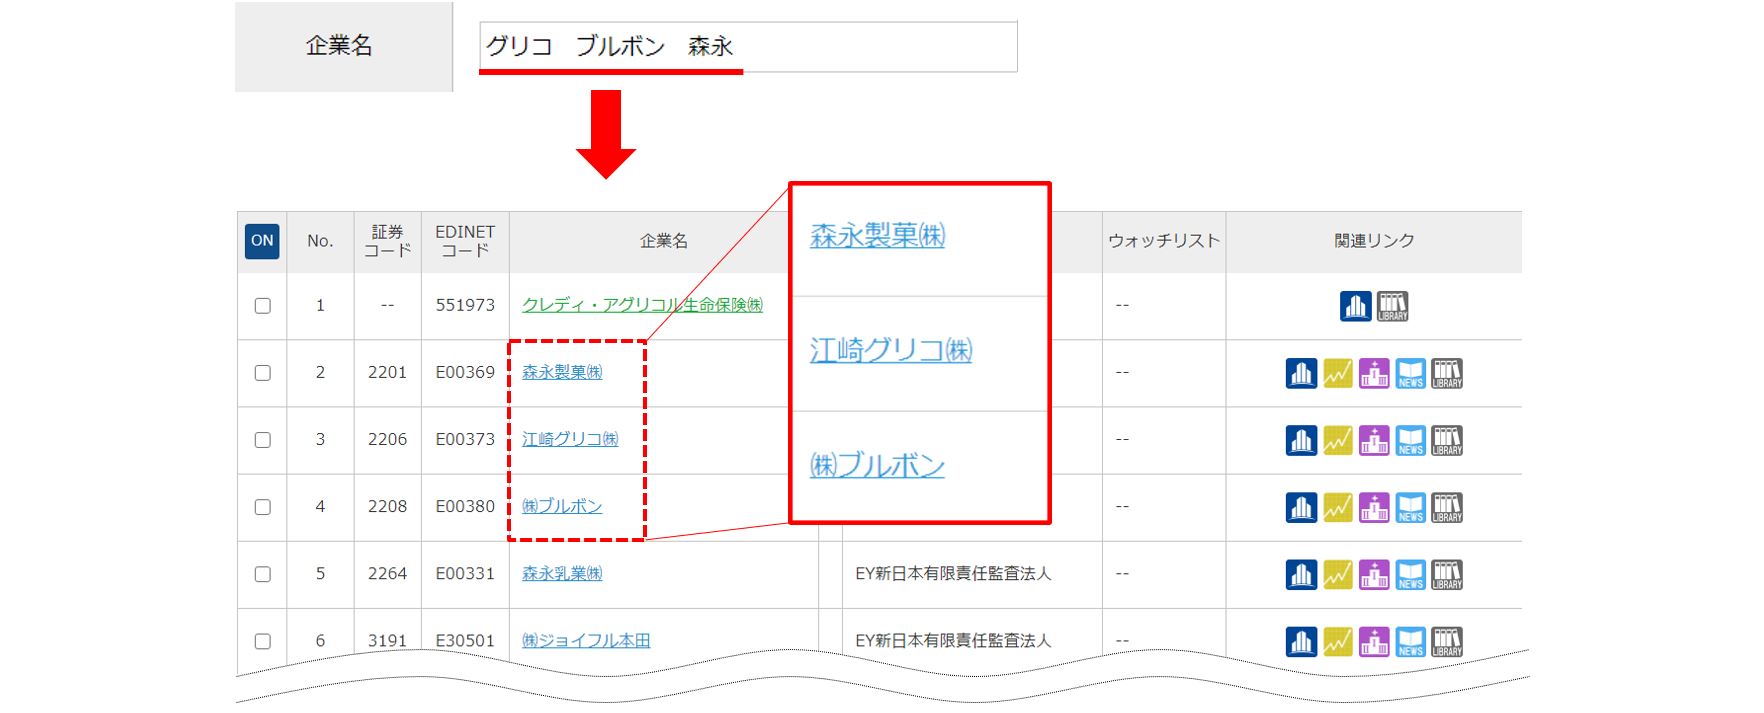Open the purple institution icon for 森永乳業 row

click(x=1374, y=575)
